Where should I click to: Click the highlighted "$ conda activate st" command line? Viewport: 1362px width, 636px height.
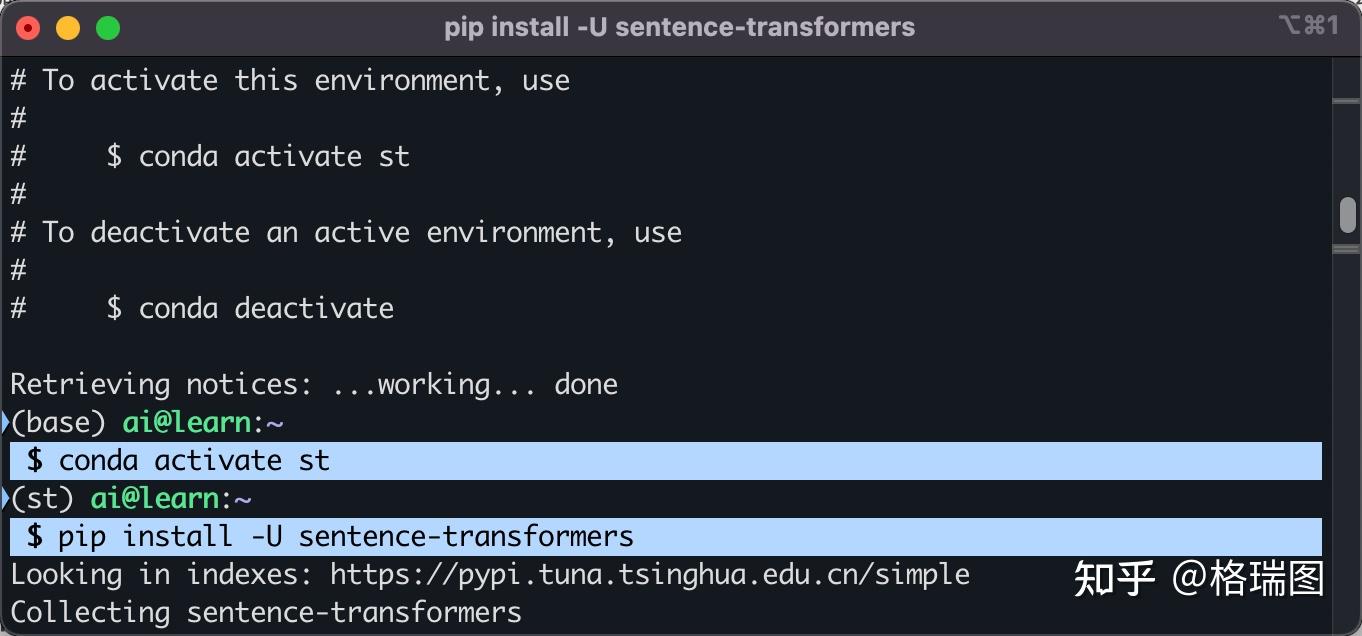pyautogui.click(x=178, y=461)
